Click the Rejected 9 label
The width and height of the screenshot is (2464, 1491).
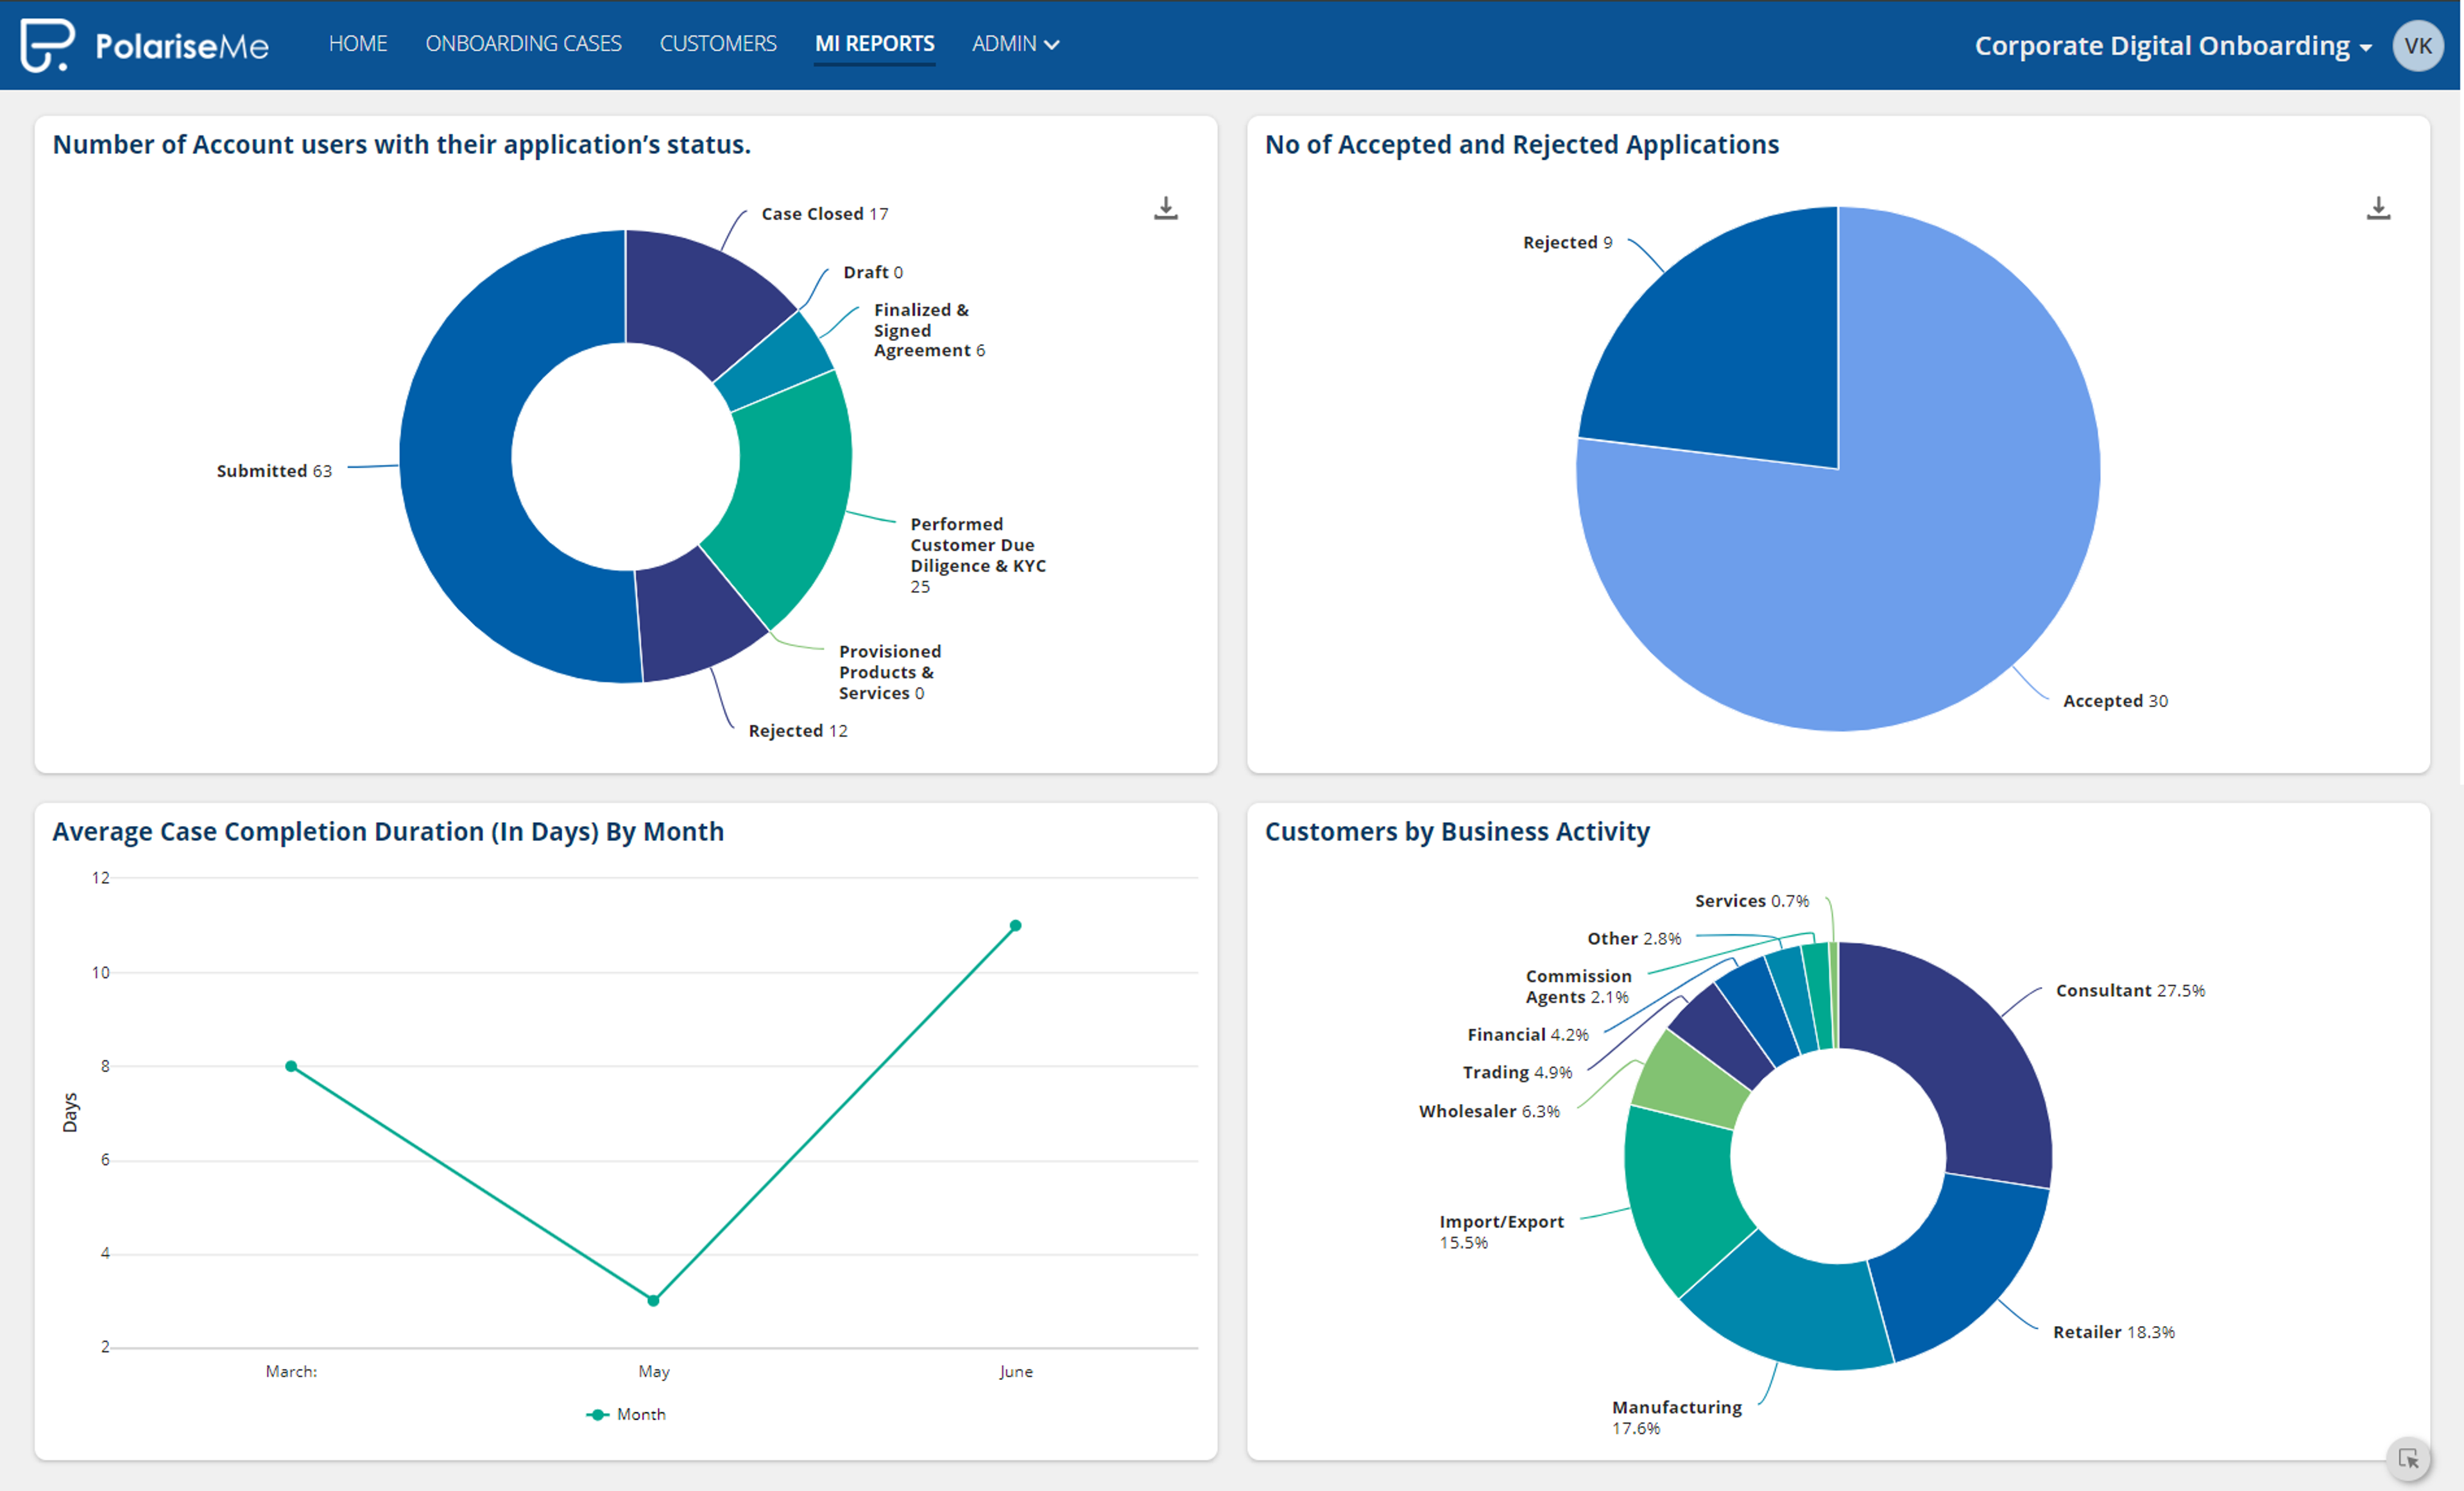pos(1567,242)
